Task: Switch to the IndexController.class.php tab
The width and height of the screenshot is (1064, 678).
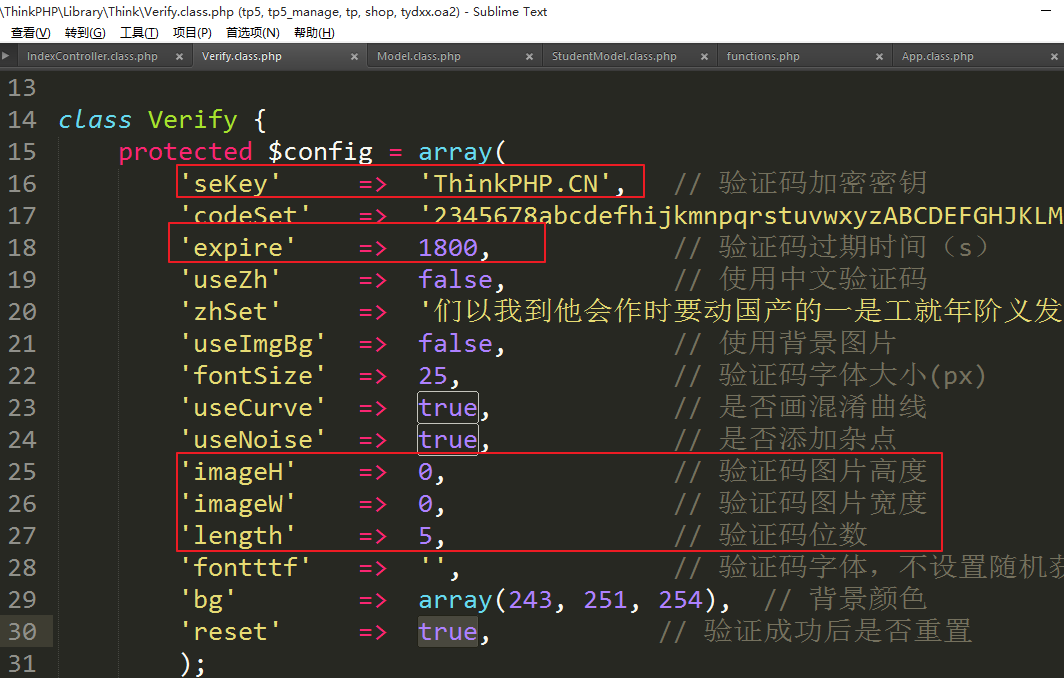Action: (92, 57)
